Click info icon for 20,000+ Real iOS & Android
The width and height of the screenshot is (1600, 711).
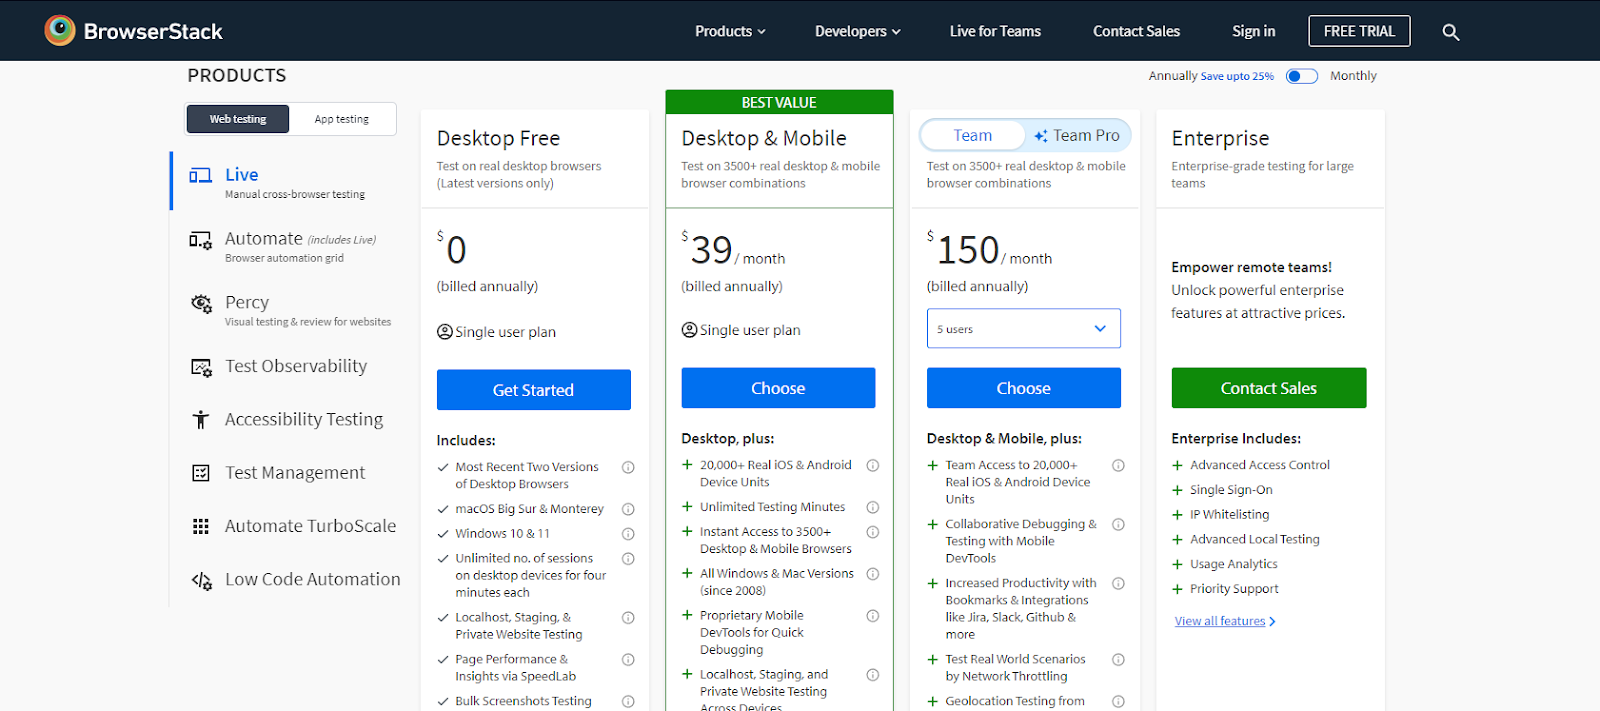(x=873, y=466)
